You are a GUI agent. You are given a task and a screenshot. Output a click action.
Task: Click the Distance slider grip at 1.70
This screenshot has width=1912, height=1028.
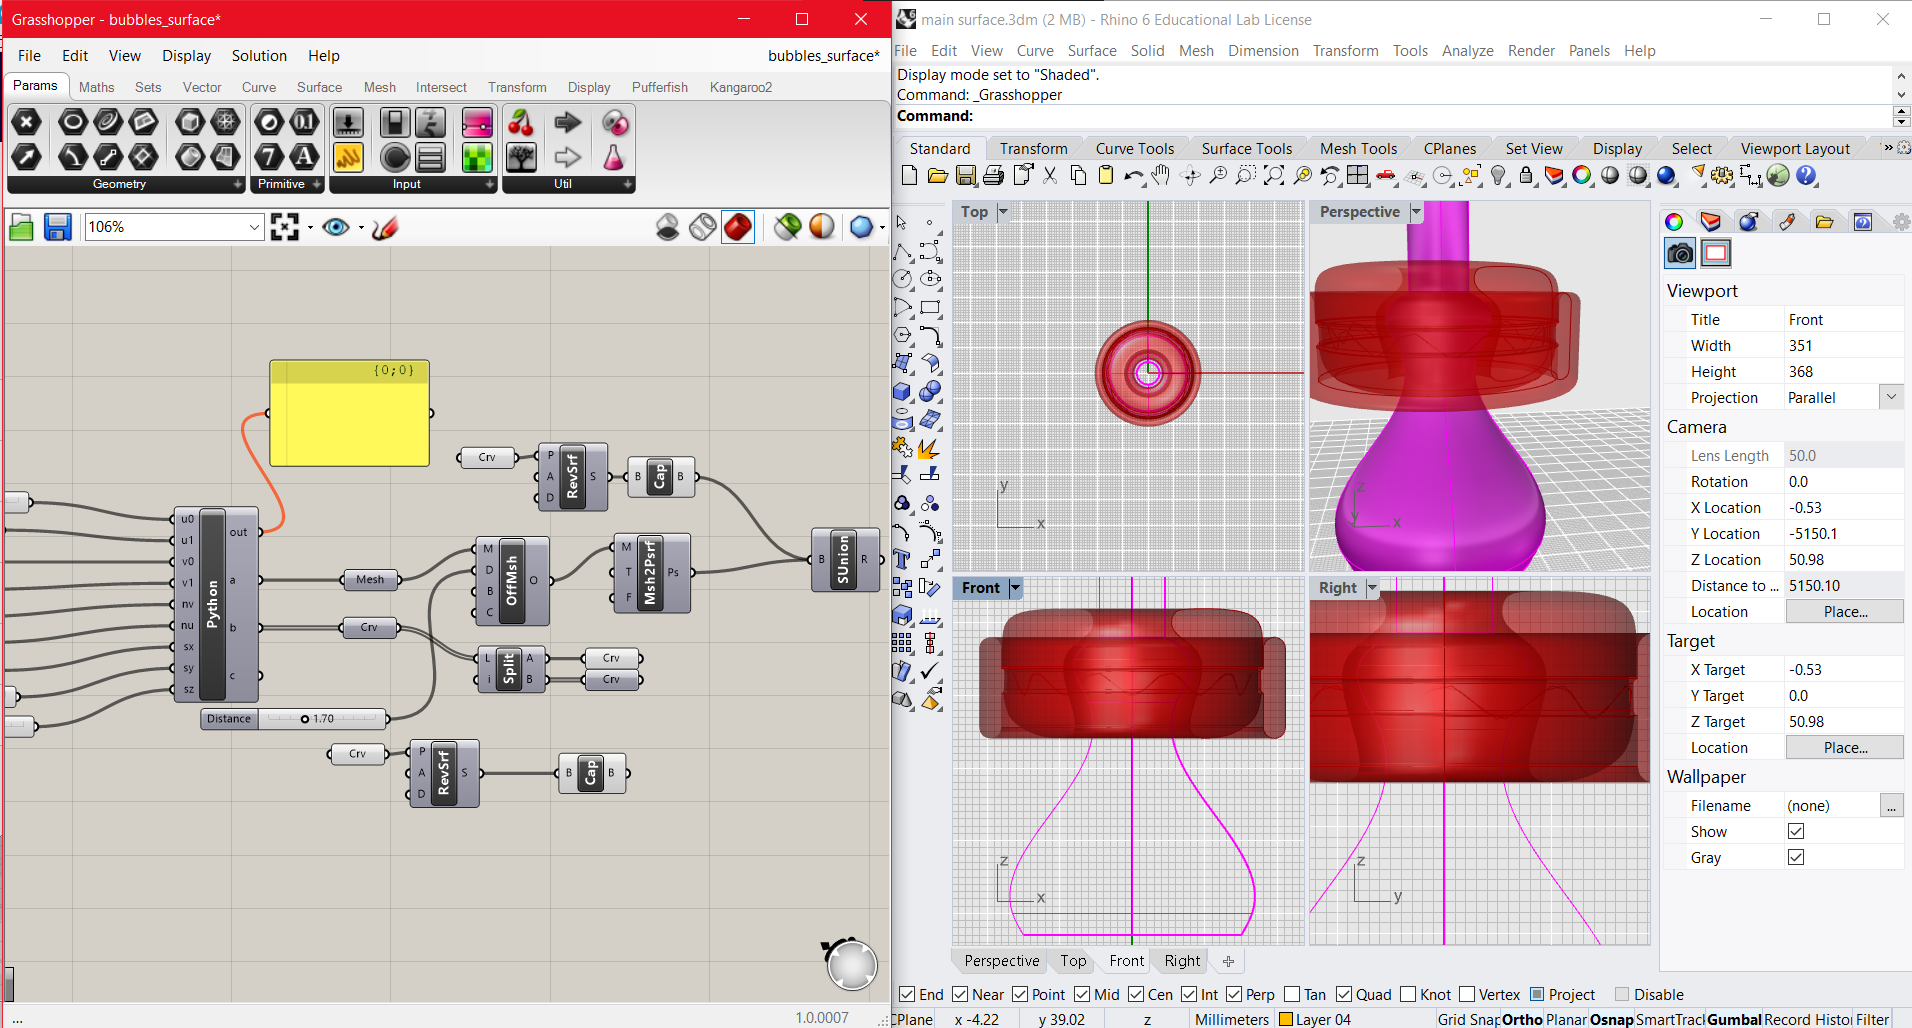305,719
